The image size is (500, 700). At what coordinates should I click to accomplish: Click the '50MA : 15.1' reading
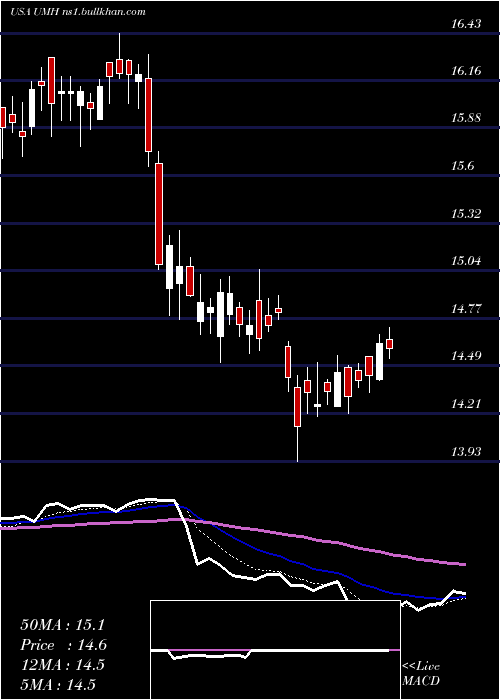click(x=62, y=625)
